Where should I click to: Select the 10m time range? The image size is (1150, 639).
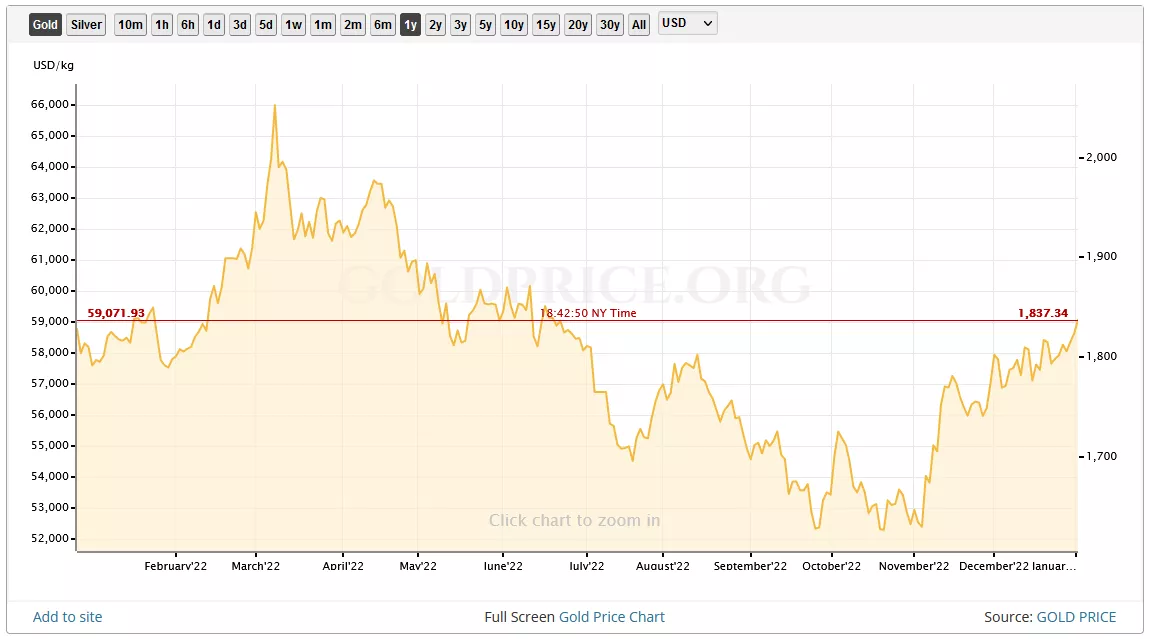pyautogui.click(x=130, y=25)
